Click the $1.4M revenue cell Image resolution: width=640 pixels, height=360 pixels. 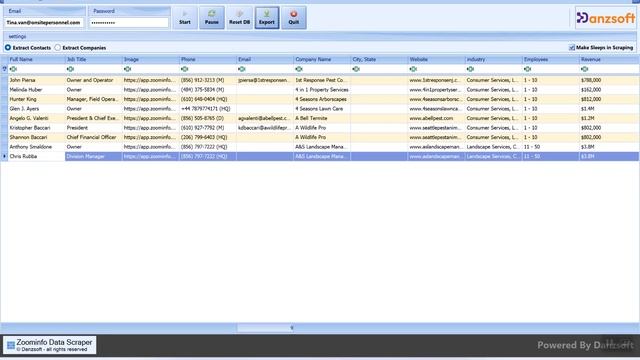tap(609, 109)
